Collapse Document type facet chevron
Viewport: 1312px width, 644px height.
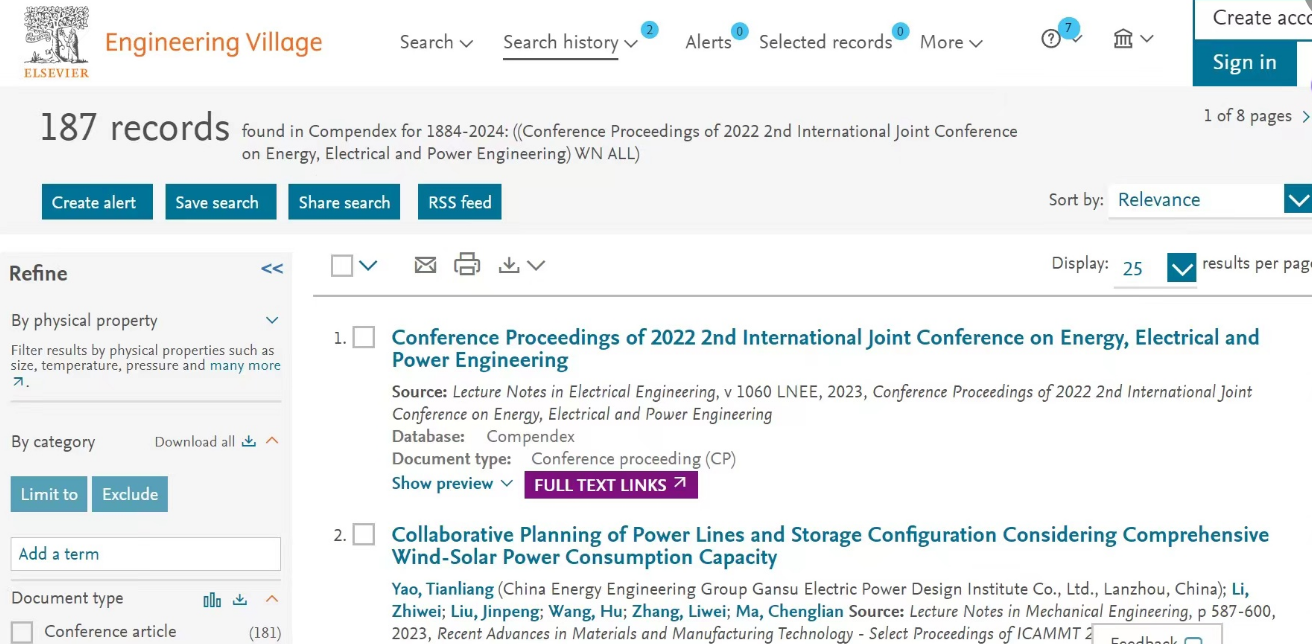[x=272, y=599]
